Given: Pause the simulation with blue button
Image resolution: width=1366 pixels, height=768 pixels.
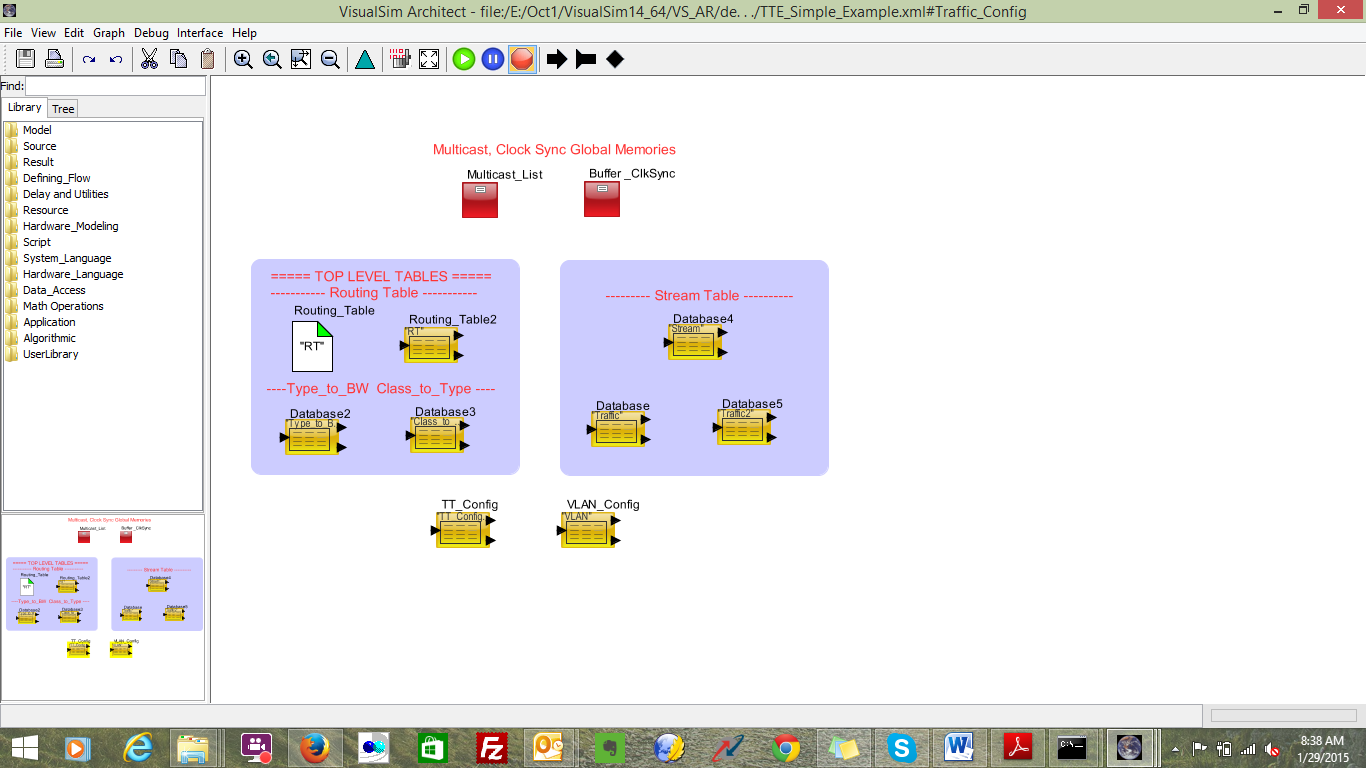Looking at the screenshot, I should [492, 59].
